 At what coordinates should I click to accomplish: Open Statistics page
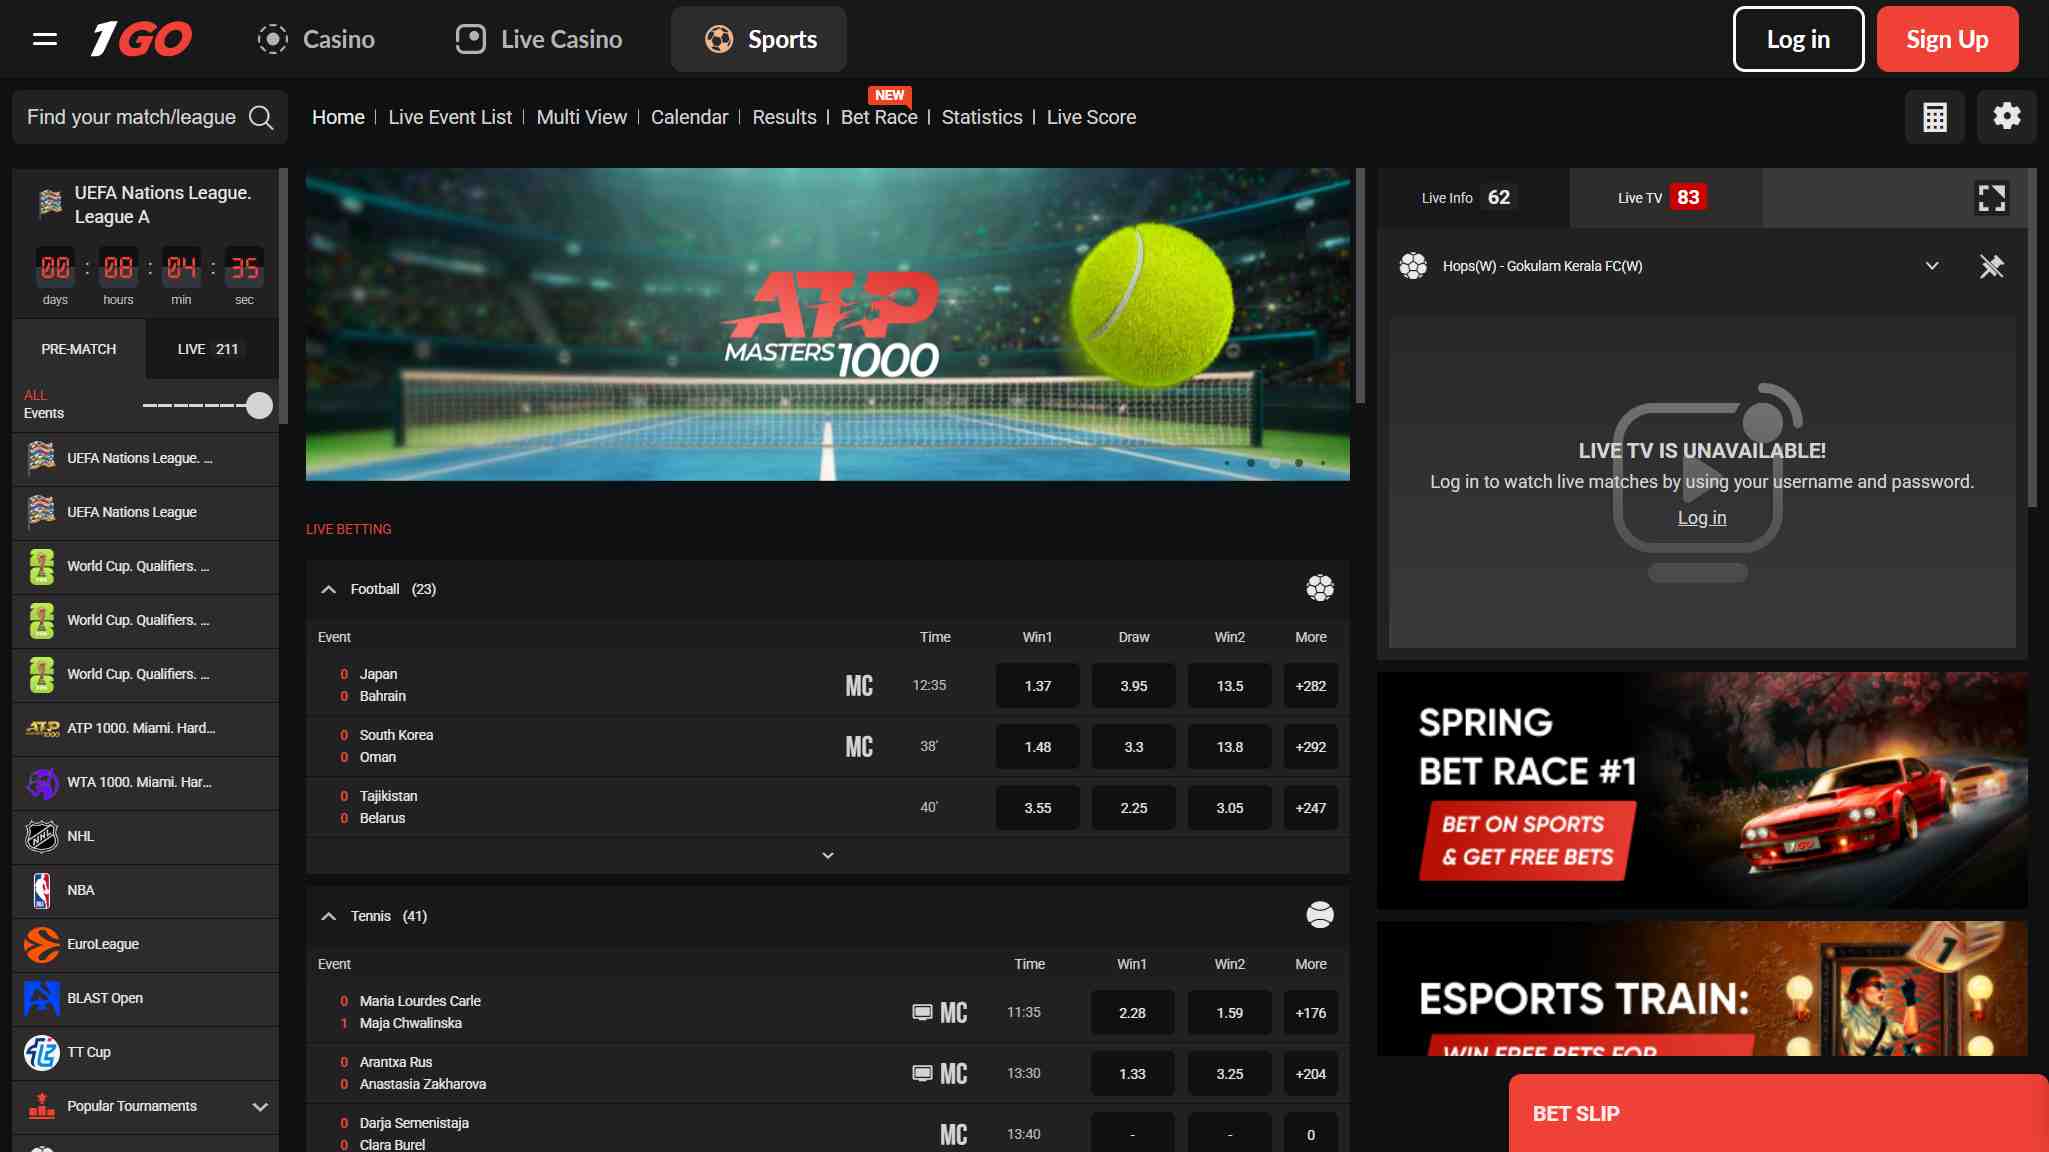(x=982, y=117)
